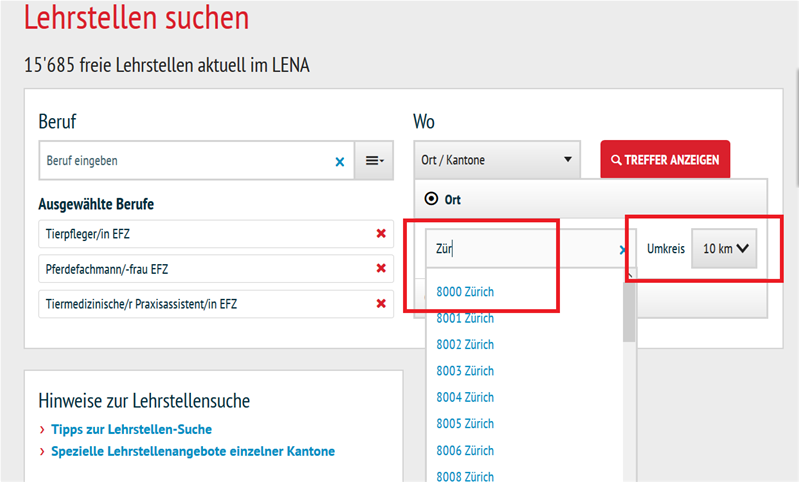Open Spezielle Lehrstellenangebote einzelner Kantone link

point(193,451)
